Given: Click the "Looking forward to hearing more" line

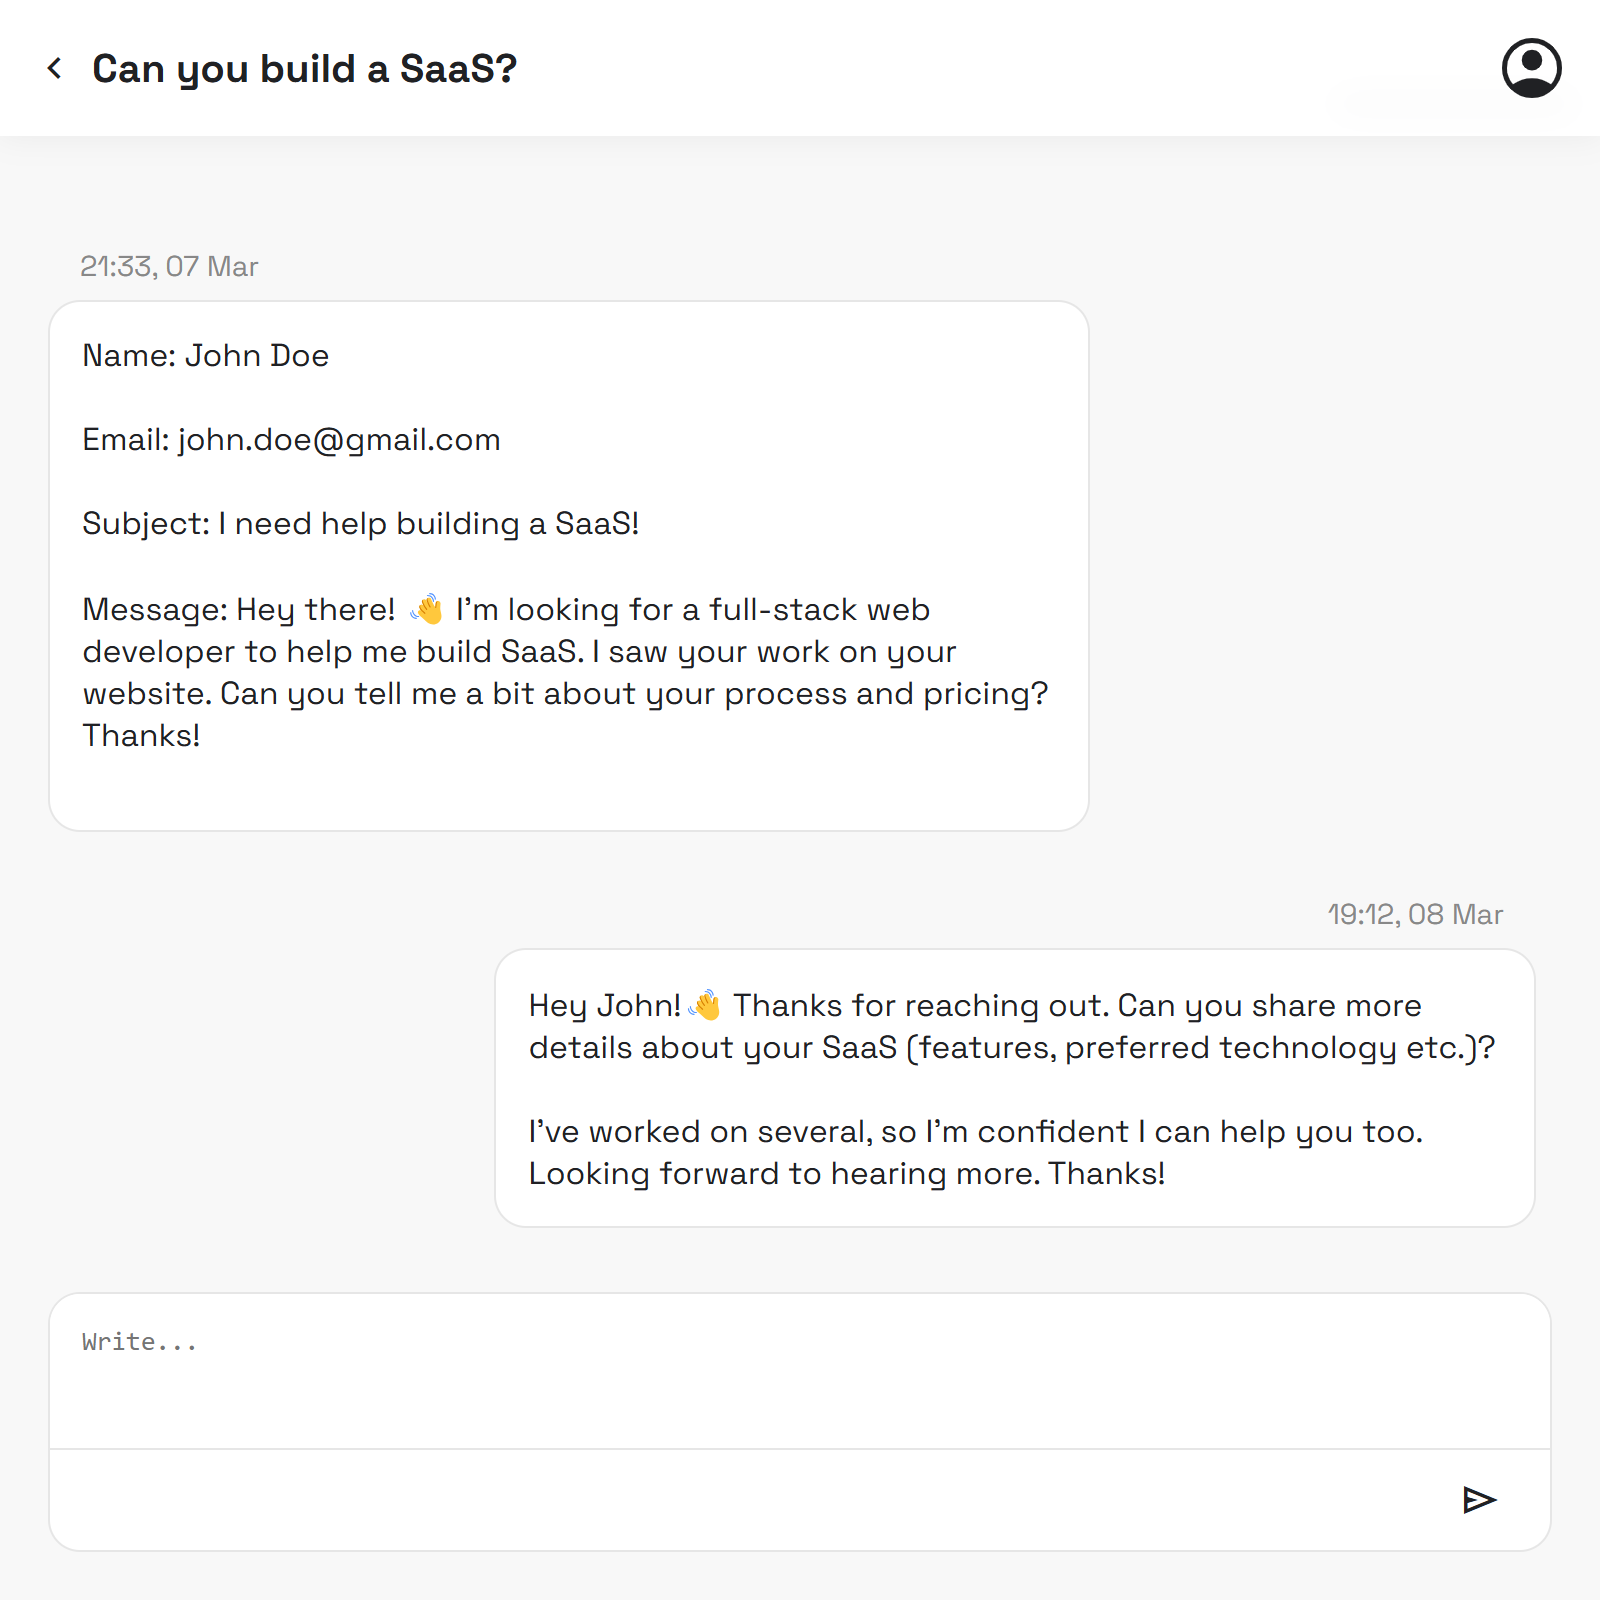Looking at the screenshot, I should click(847, 1174).
